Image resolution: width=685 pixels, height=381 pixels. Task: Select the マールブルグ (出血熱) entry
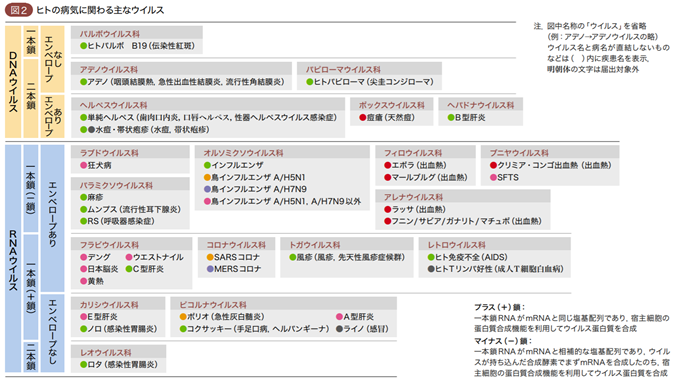tap(426, 177)
